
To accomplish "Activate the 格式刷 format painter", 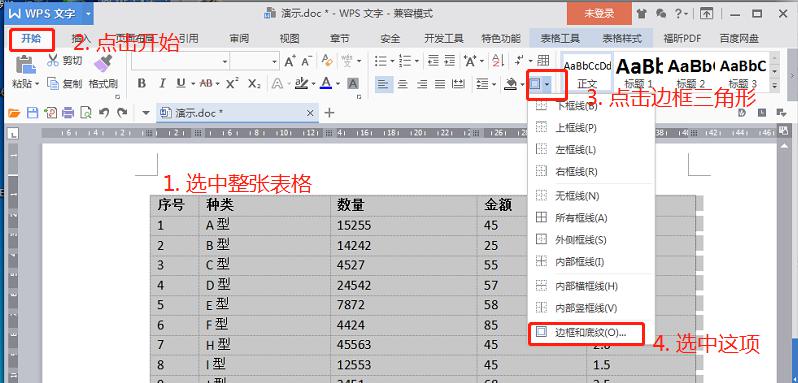I will pos(103,72).
